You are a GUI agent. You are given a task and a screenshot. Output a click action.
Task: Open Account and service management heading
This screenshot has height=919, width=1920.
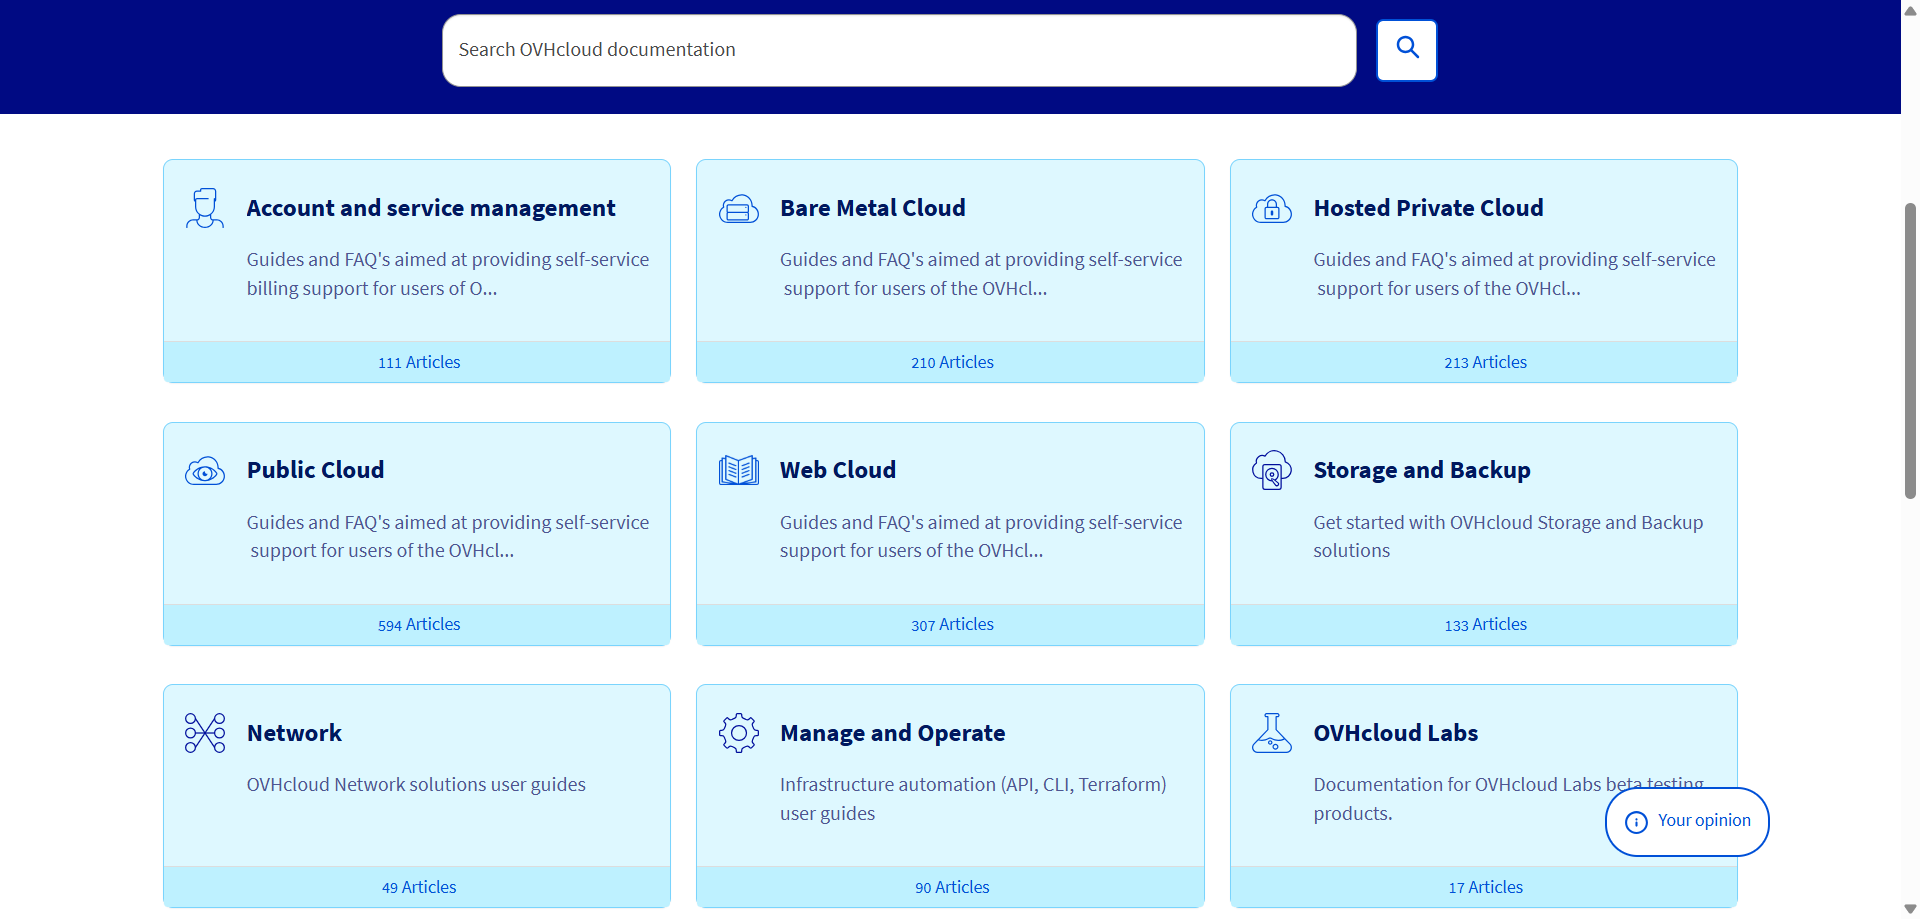click(x=431, y=208)
